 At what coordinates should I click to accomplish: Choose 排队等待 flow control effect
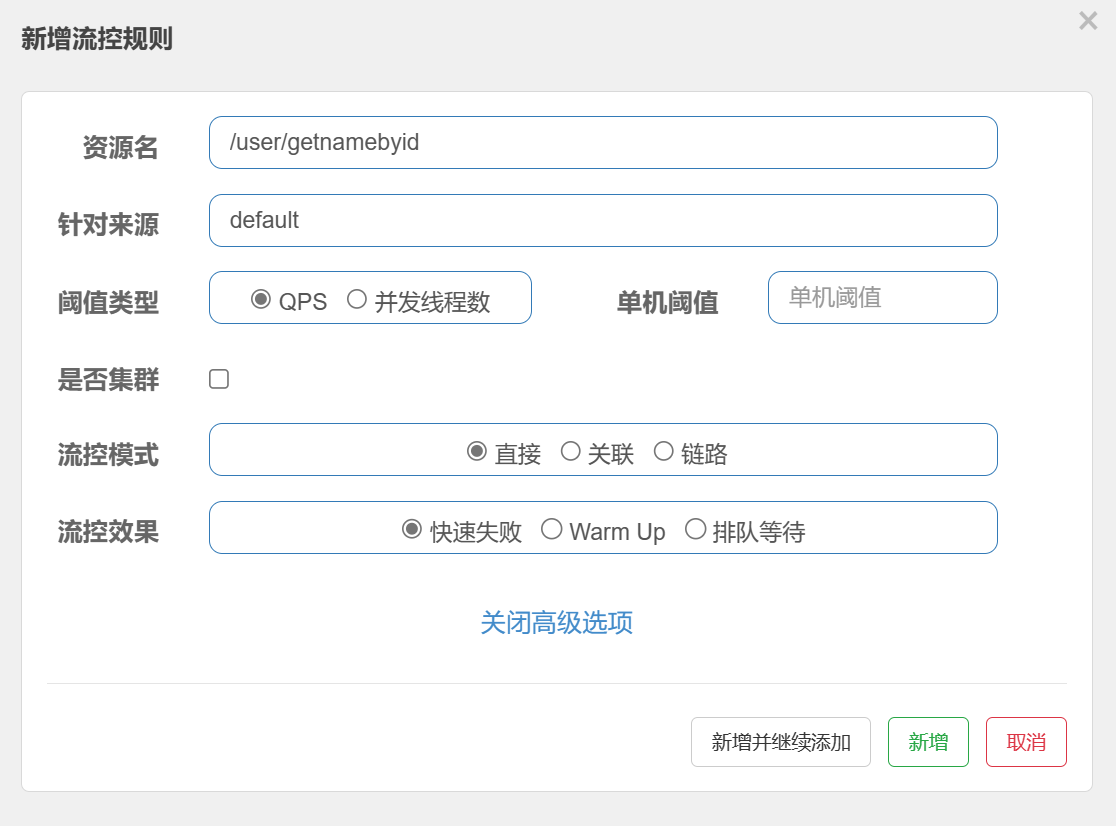[x=695, y=529]
